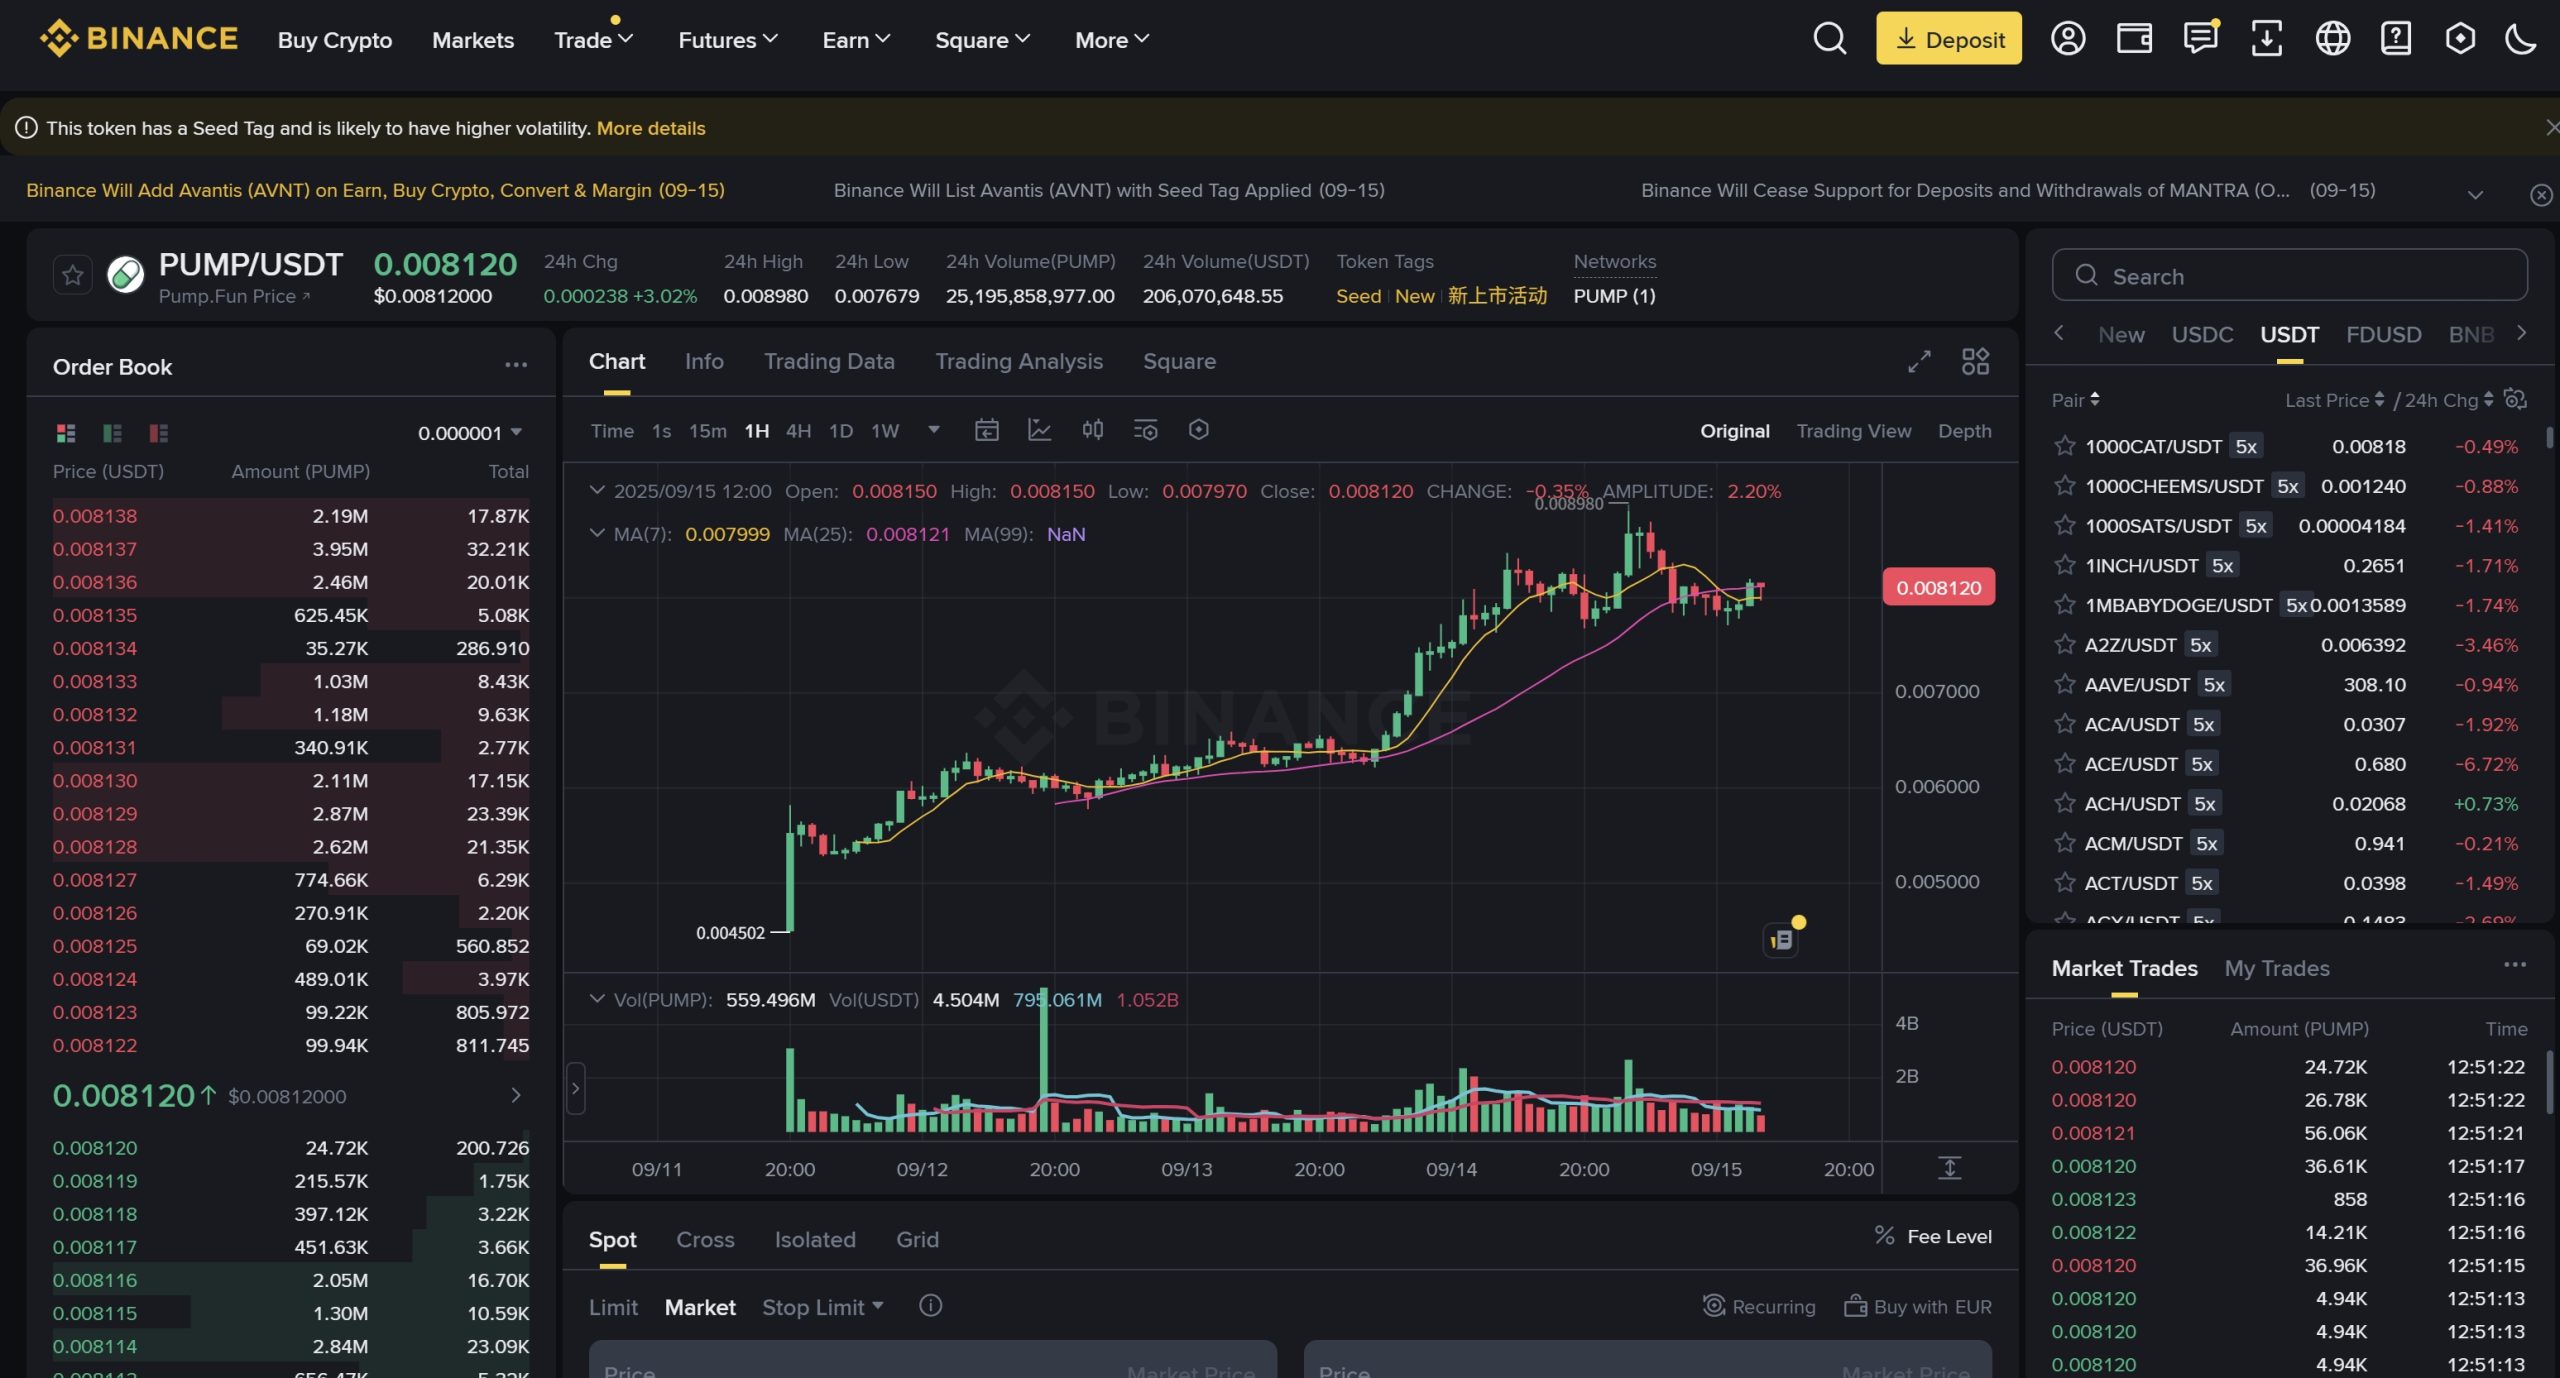The image size is (2560, 1378).
Task: Open the user profile account icon
Action: click(2067, 39)
